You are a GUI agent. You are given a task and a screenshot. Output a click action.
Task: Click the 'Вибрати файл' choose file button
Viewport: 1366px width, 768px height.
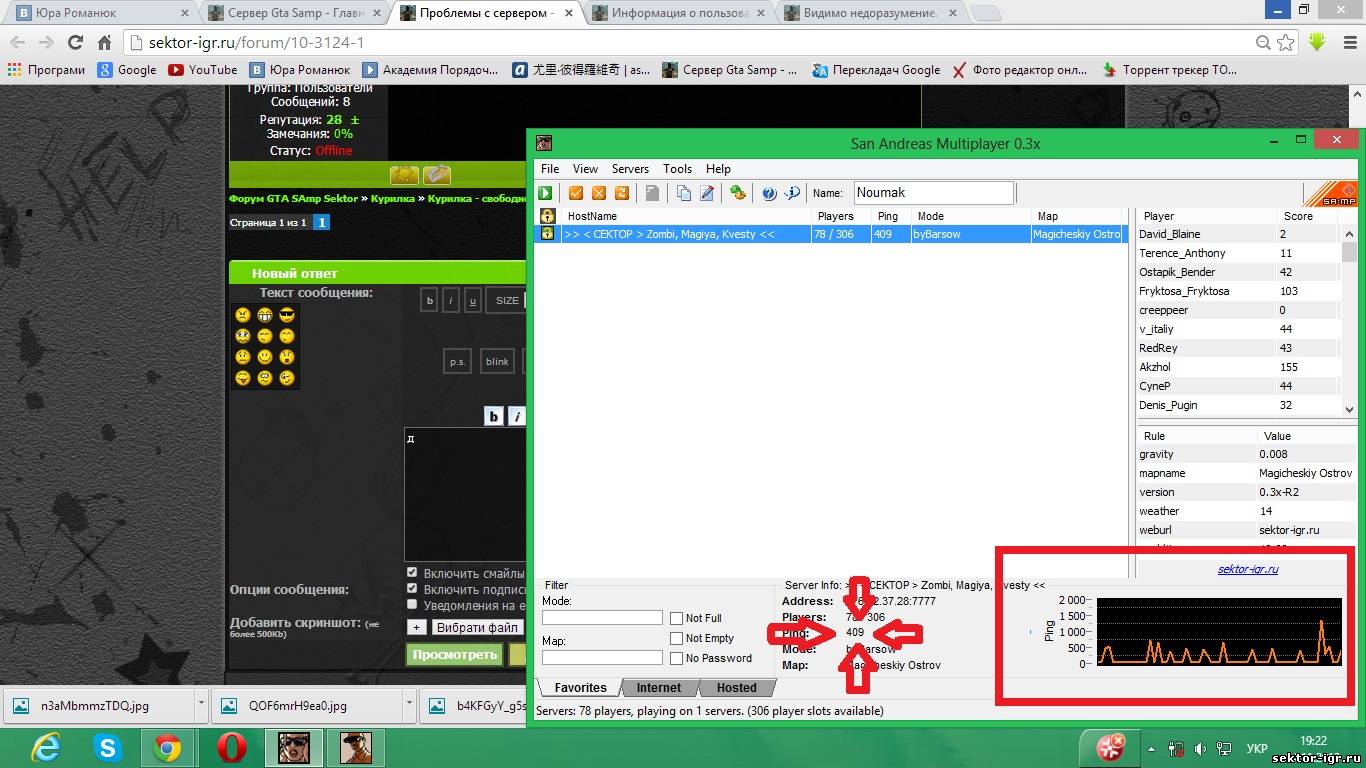pos(476,627)
